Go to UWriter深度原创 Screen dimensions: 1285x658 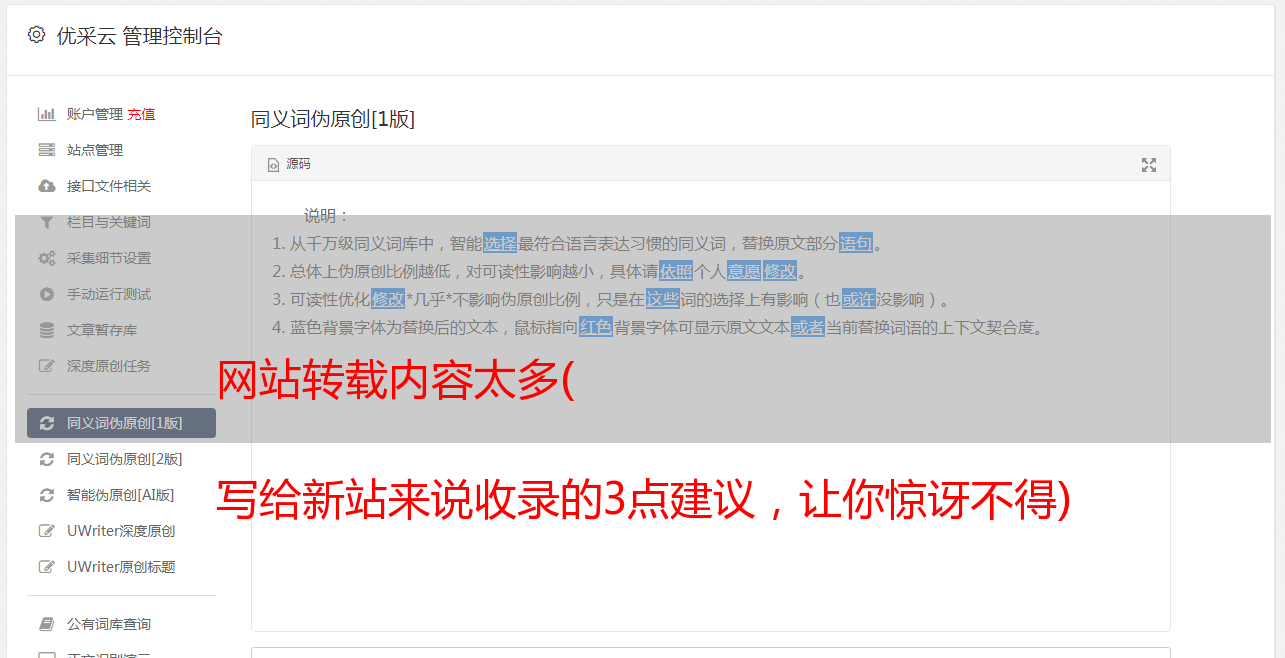[121, 531]
